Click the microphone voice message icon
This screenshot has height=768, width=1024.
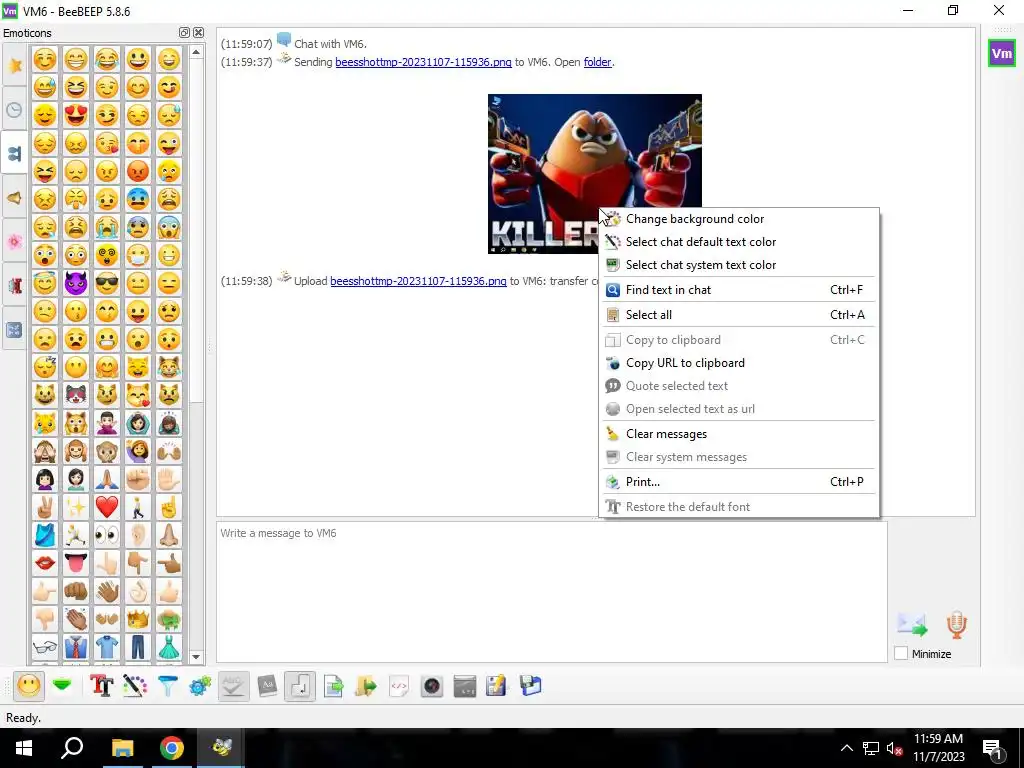point(956,624)
